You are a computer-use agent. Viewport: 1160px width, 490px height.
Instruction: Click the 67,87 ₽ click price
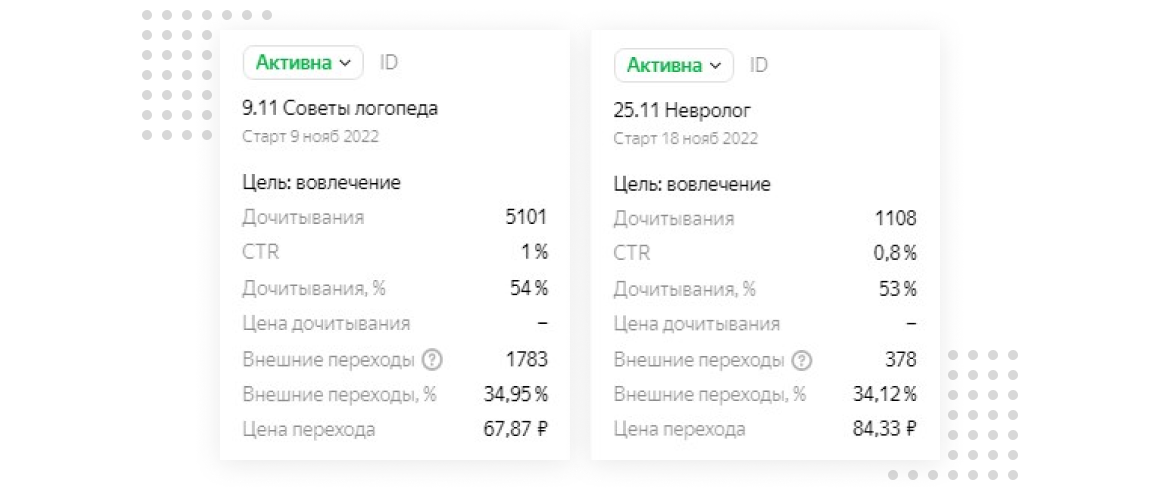point(516,429)
